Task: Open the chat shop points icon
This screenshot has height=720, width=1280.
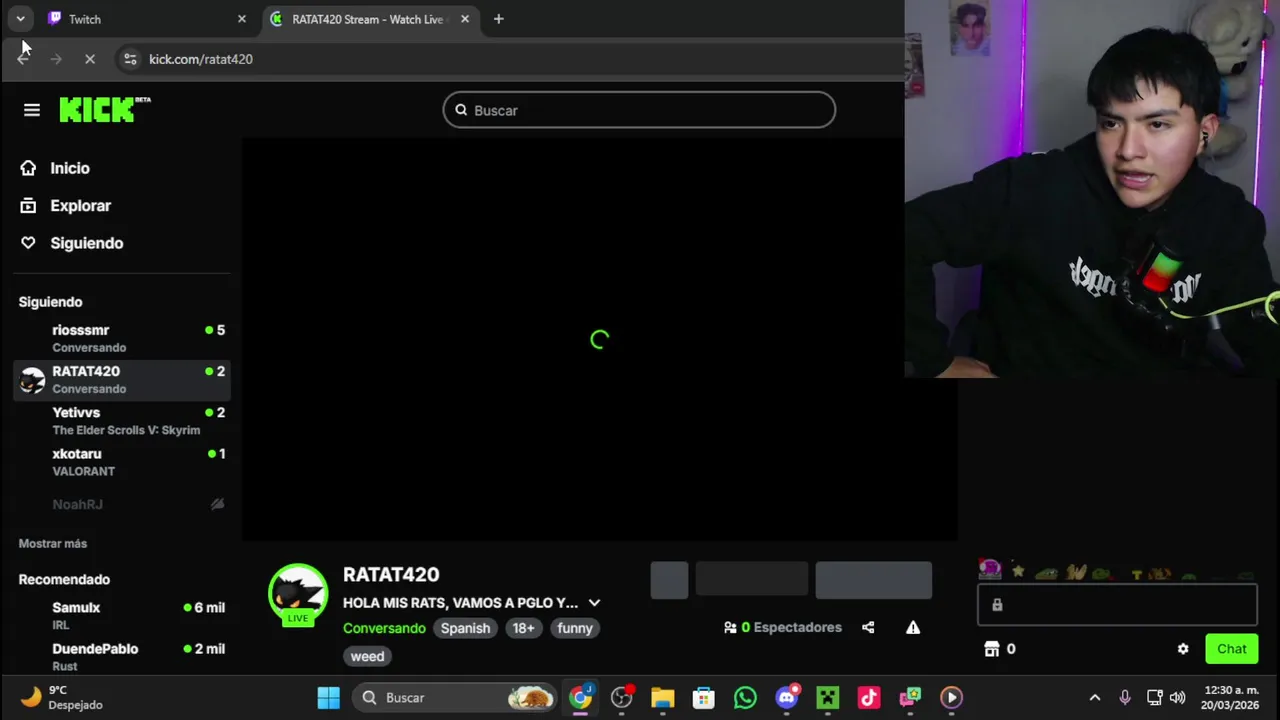Action: point(992,649)
